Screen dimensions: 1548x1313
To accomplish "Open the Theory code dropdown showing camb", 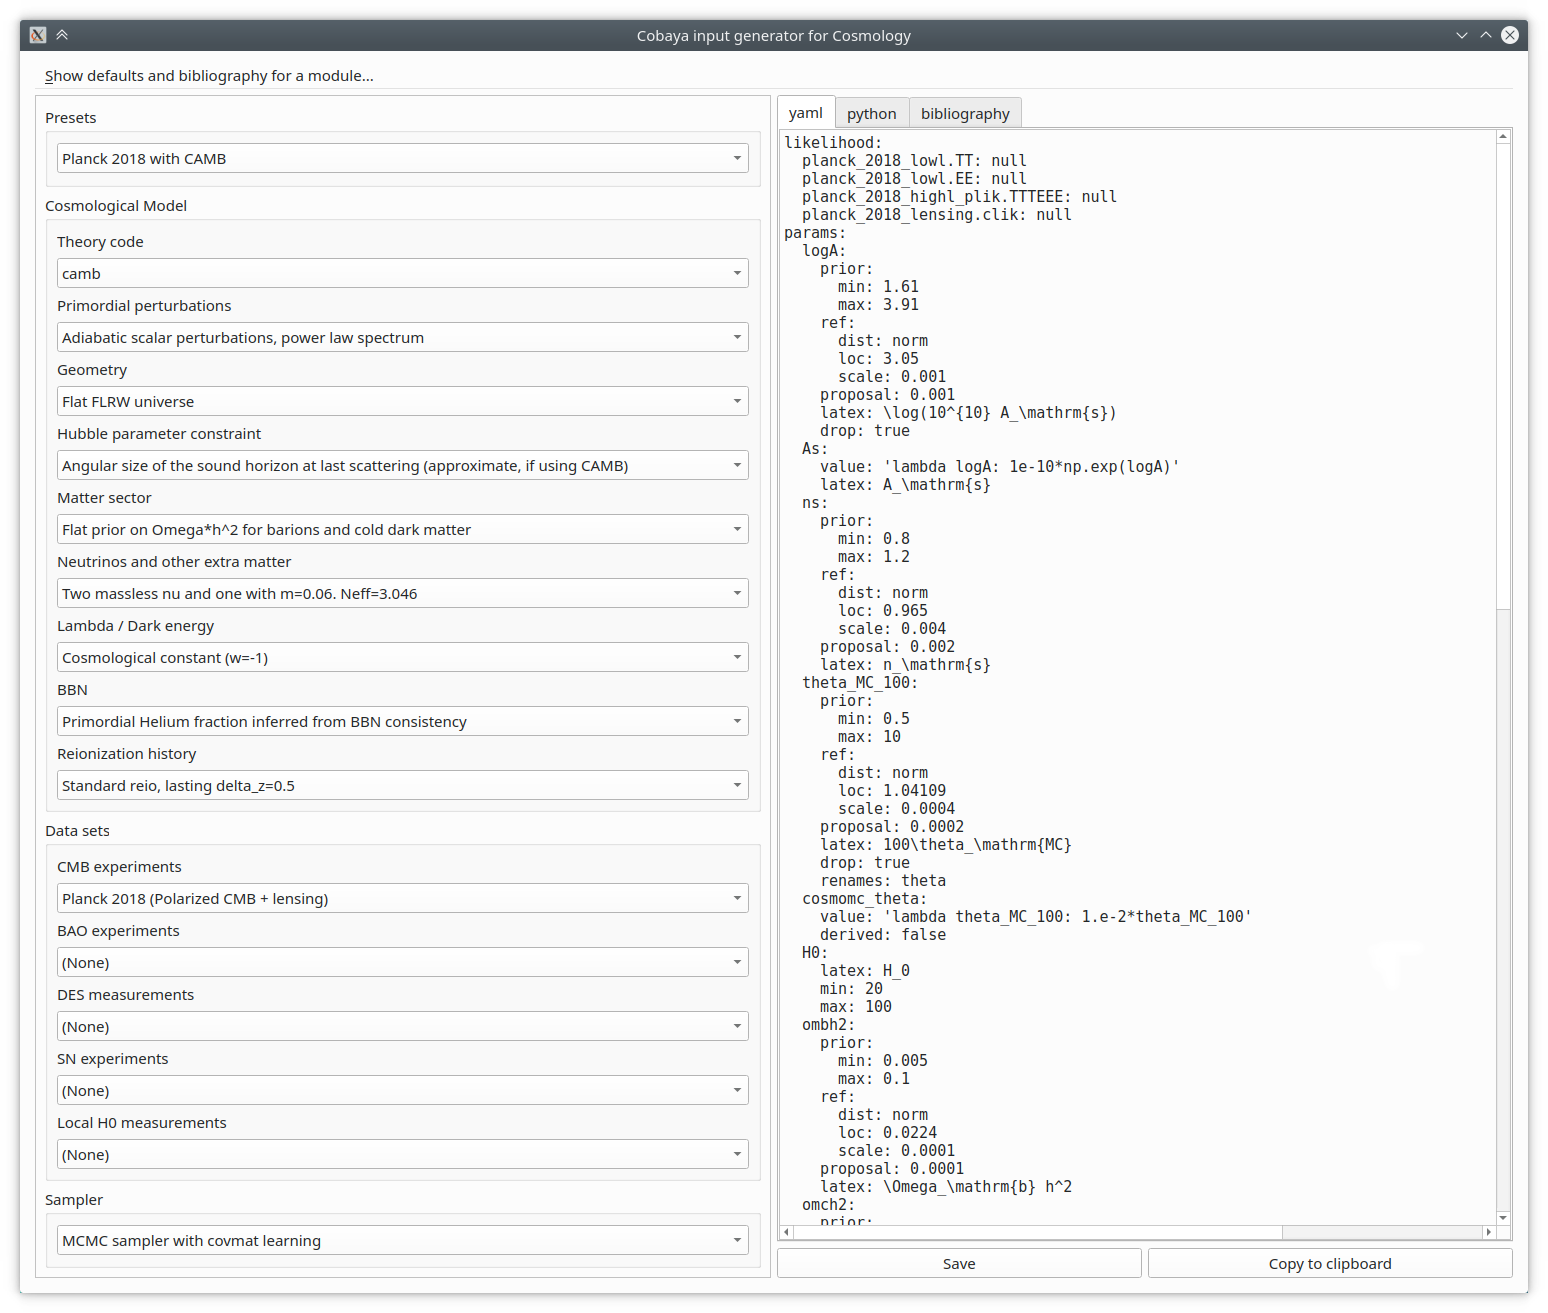I will (402, 273).
